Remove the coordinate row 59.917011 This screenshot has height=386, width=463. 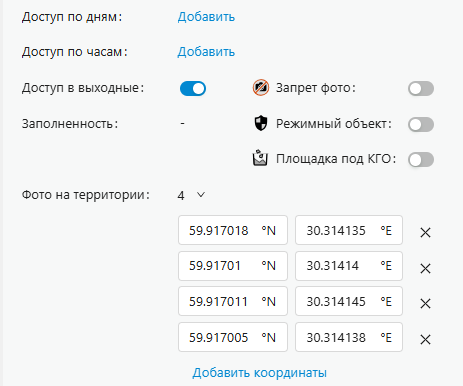pos(425,303)
